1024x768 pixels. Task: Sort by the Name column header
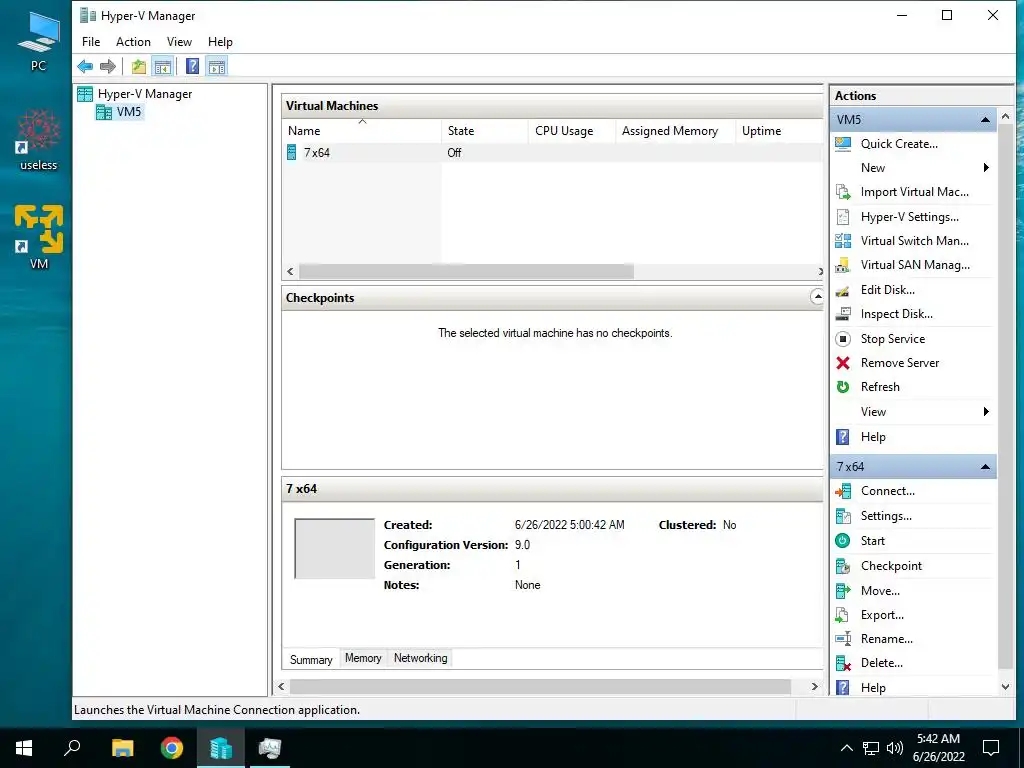tap(362, 131)
